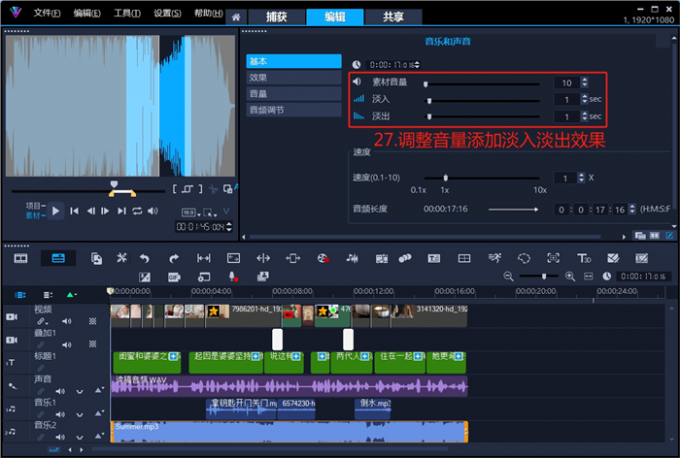Open the 声音 track volume triangle dropdown
The height and width of the screenshot is (458, 680).
pyautogui.click(x=99, y=389)
